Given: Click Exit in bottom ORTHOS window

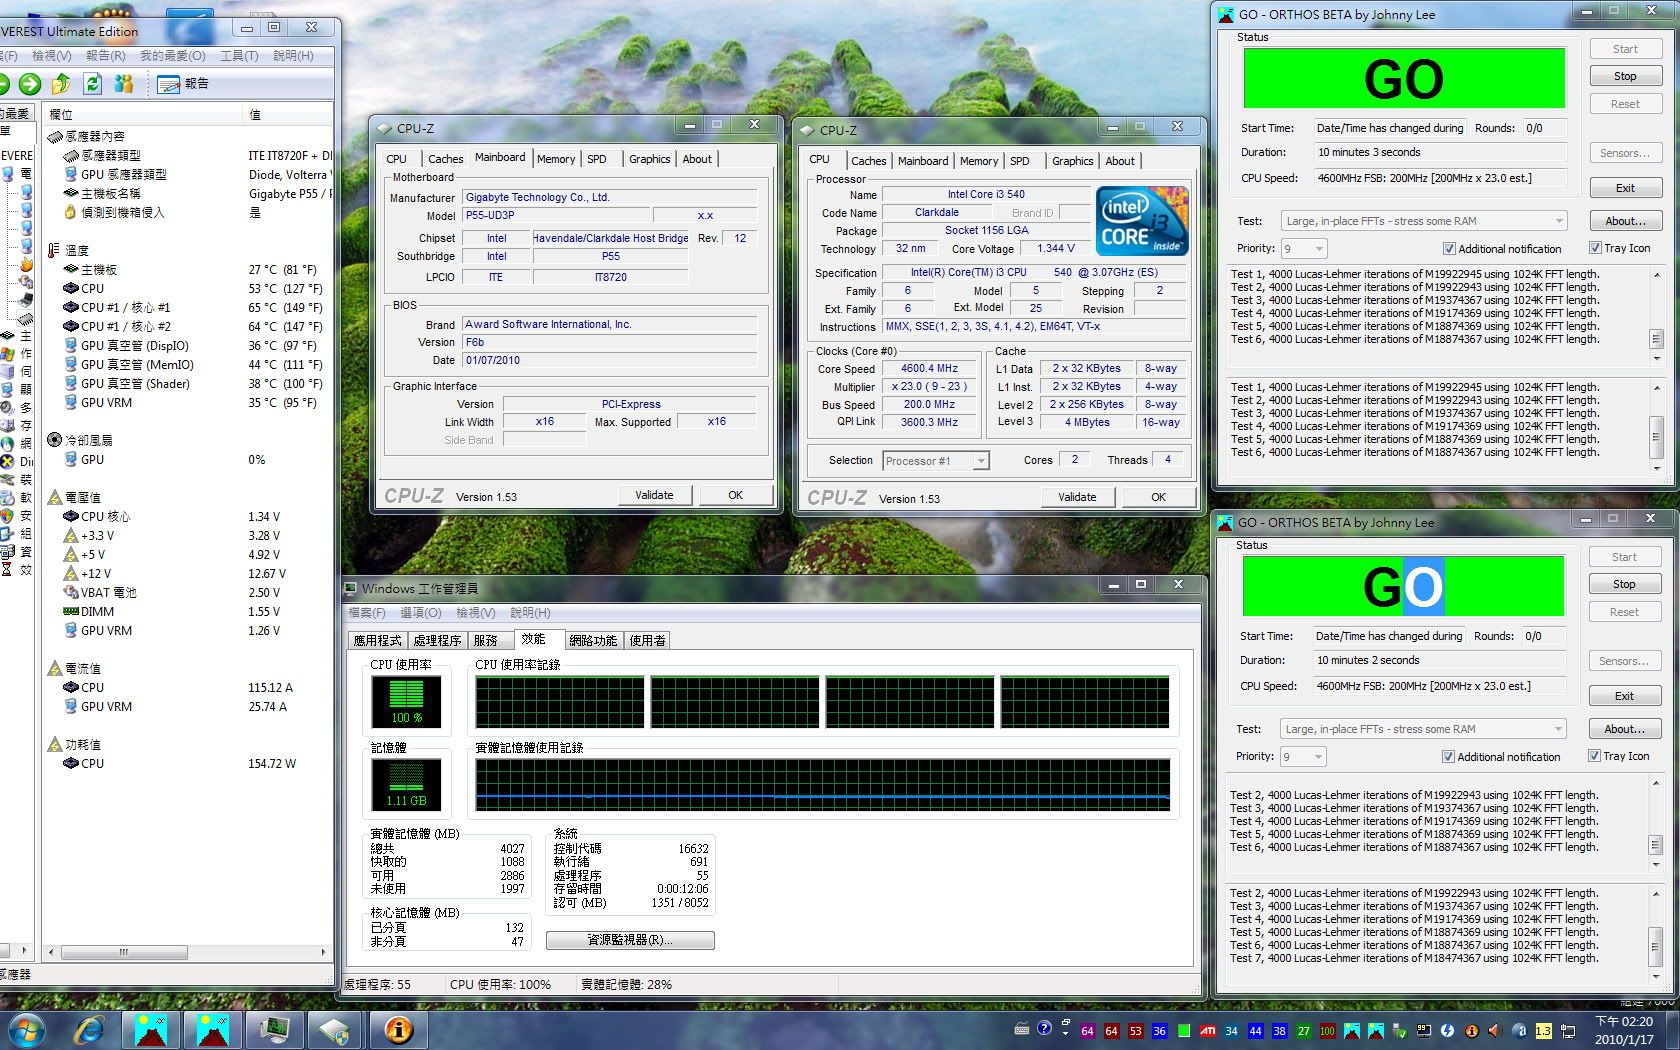Looking at the screenshot, I should (1624, 696).
